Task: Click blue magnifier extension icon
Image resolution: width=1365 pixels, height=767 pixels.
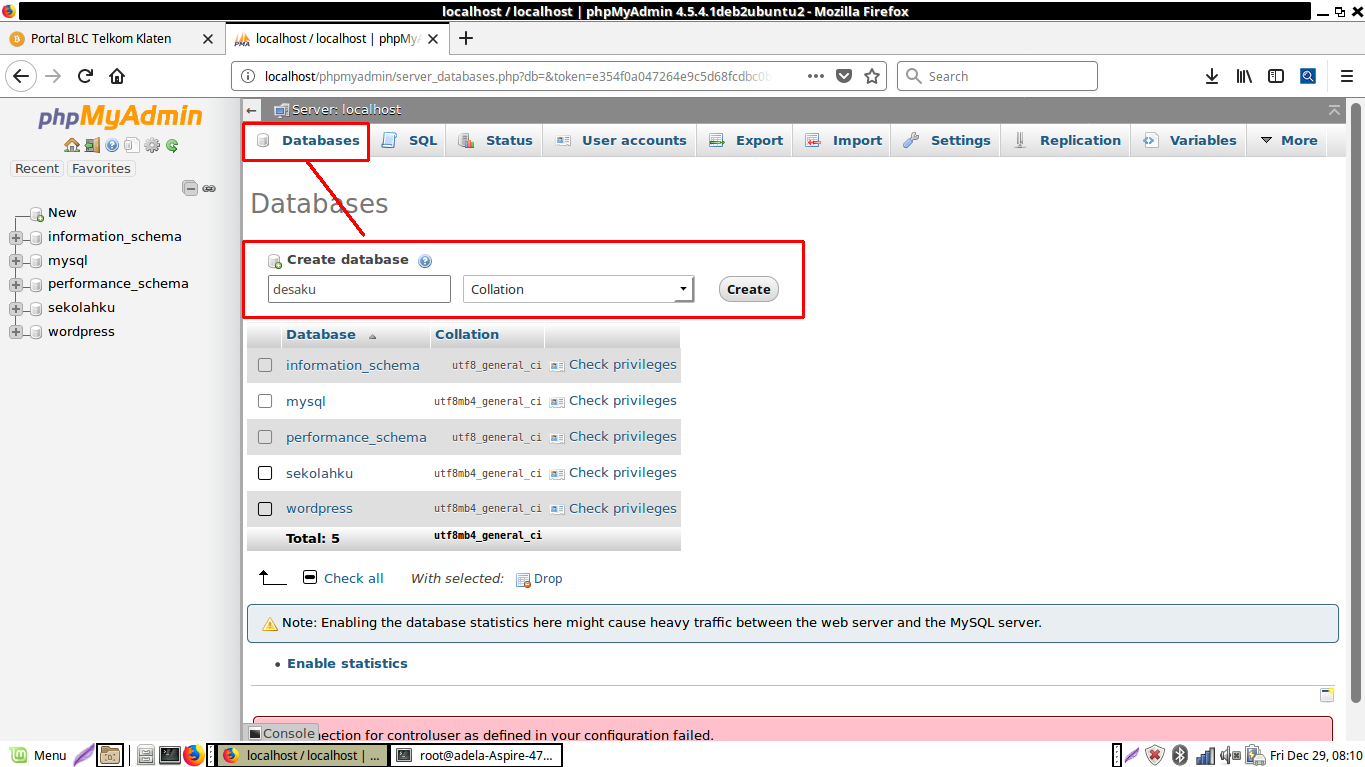Action: 1308,76
